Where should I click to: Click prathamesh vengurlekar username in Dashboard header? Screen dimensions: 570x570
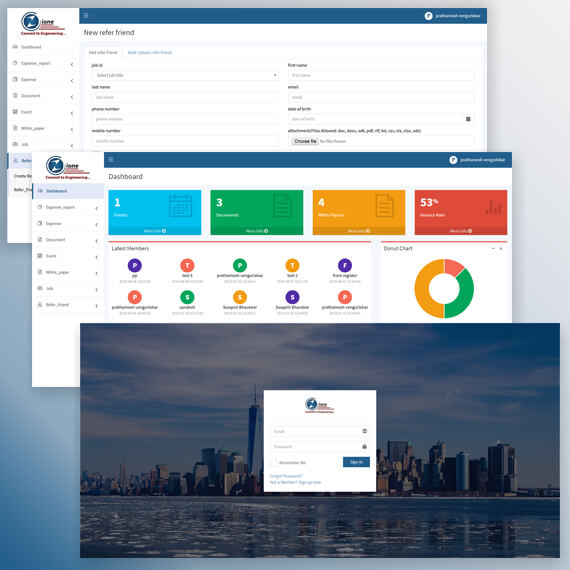(482, 160)
